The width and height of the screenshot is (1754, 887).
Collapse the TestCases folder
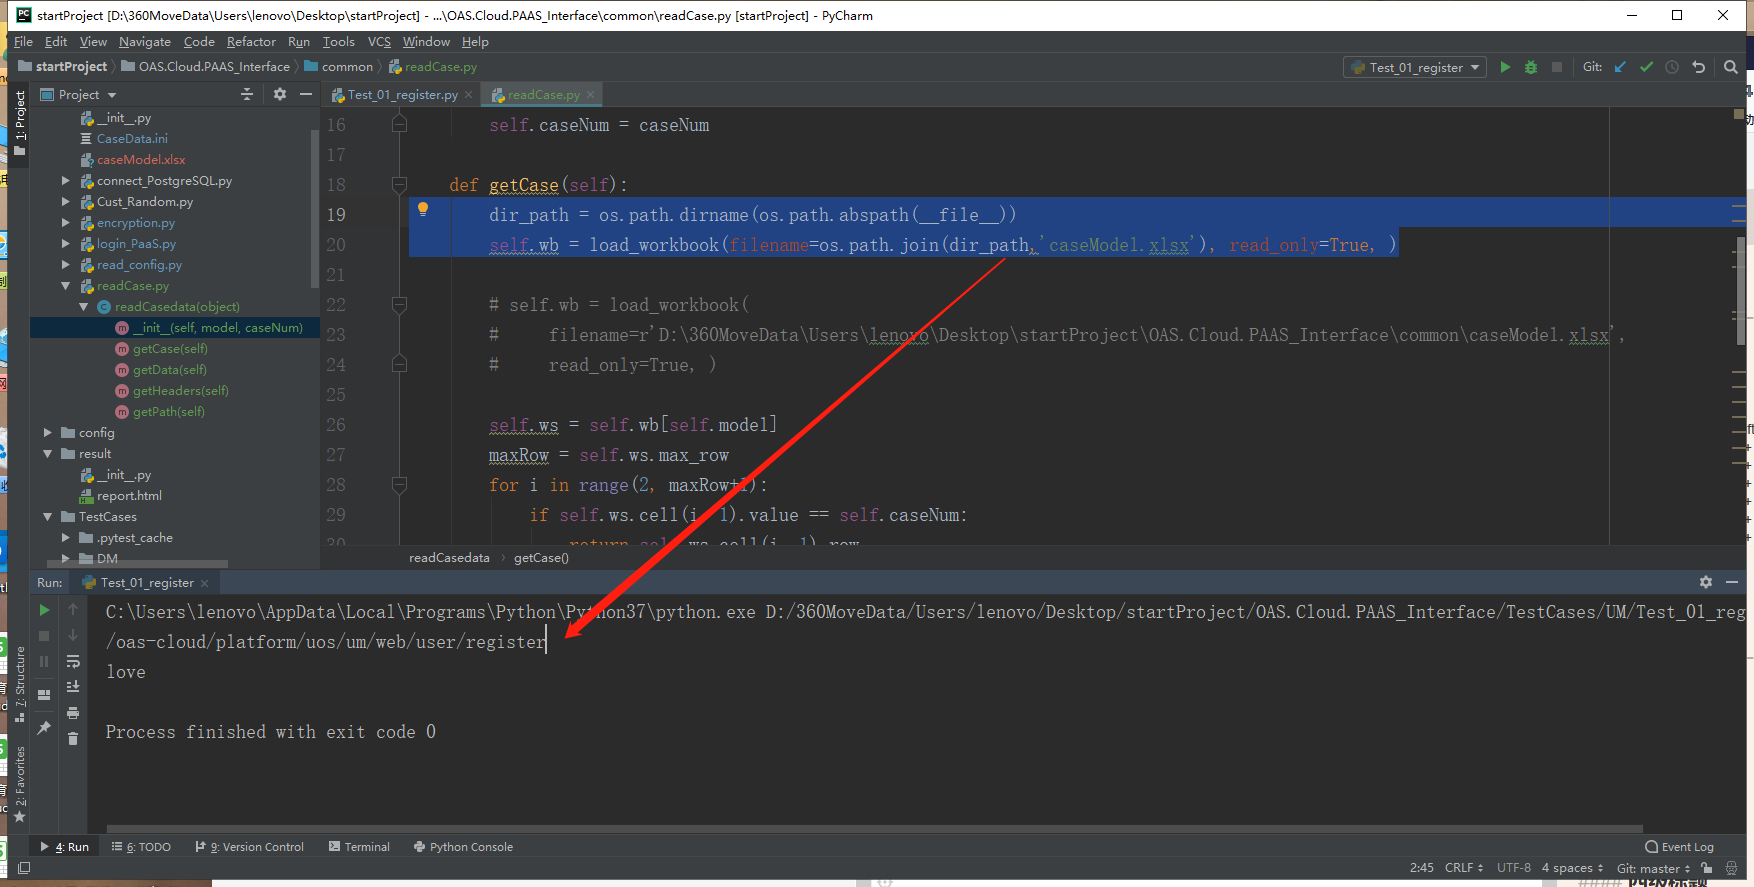48,517
